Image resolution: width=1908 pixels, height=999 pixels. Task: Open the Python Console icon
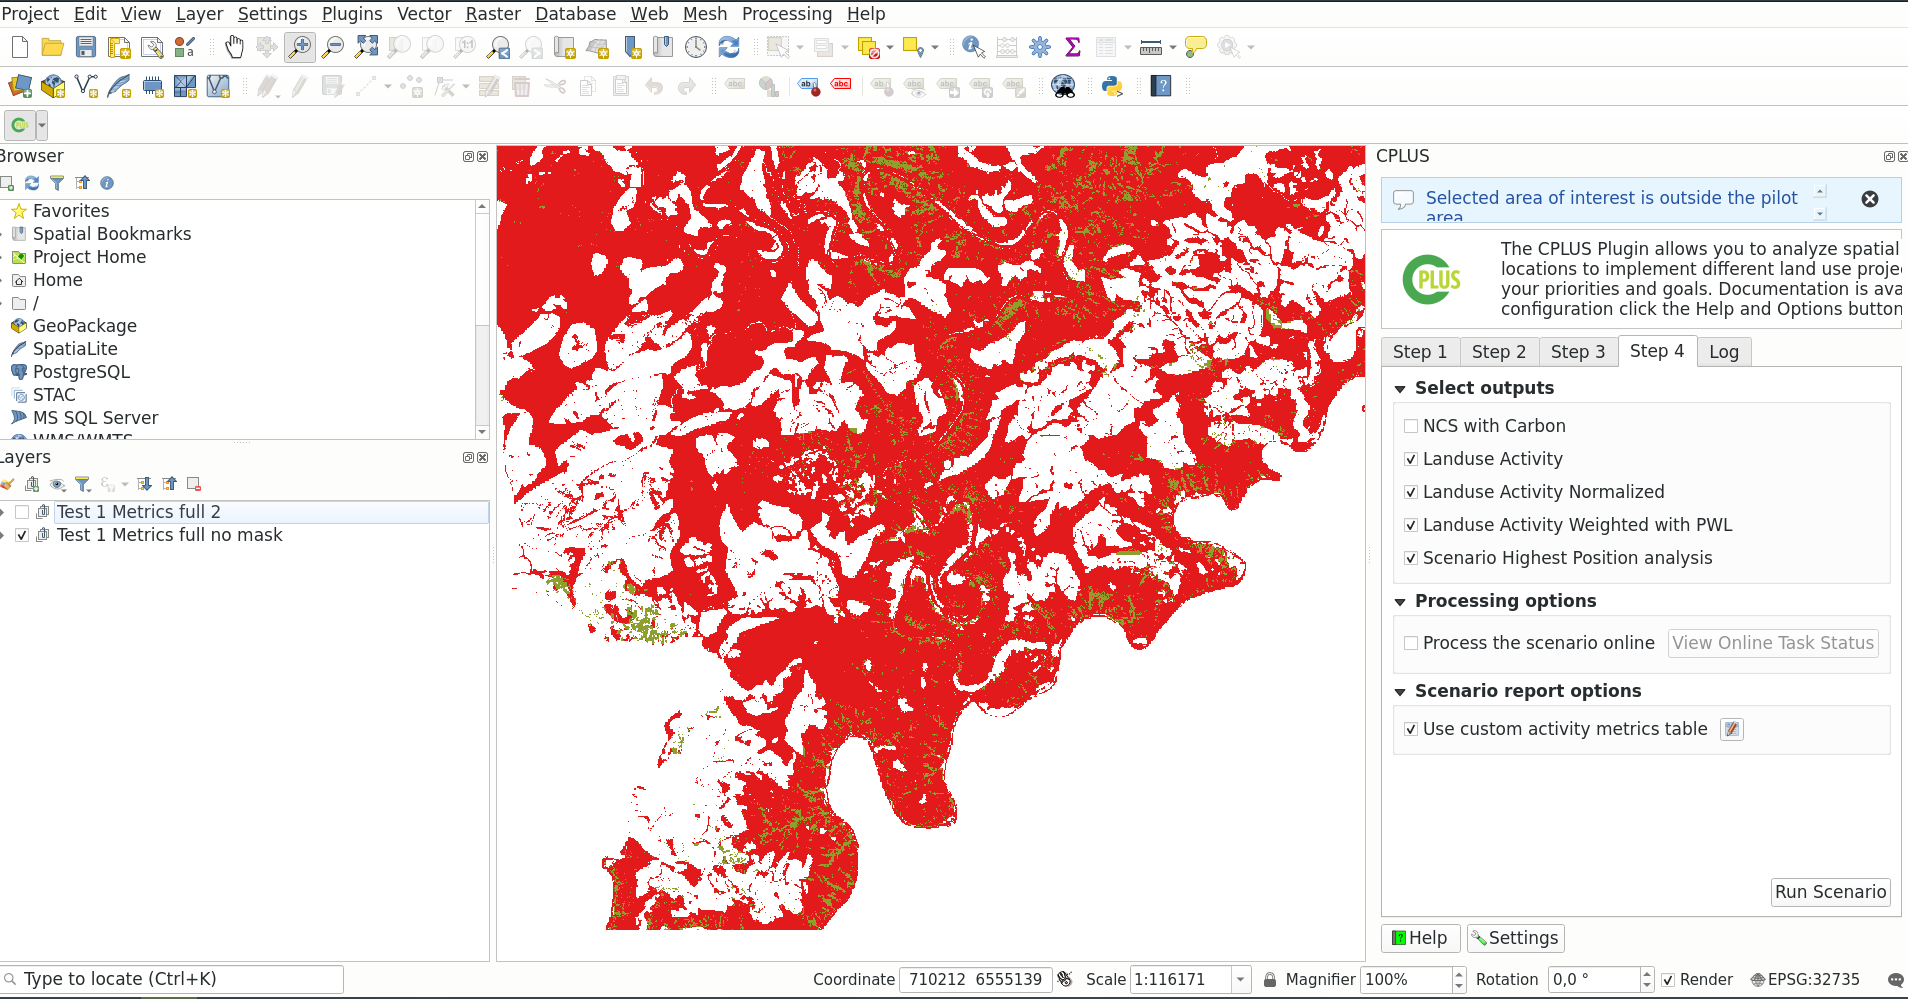click(x=1112, y=86)
